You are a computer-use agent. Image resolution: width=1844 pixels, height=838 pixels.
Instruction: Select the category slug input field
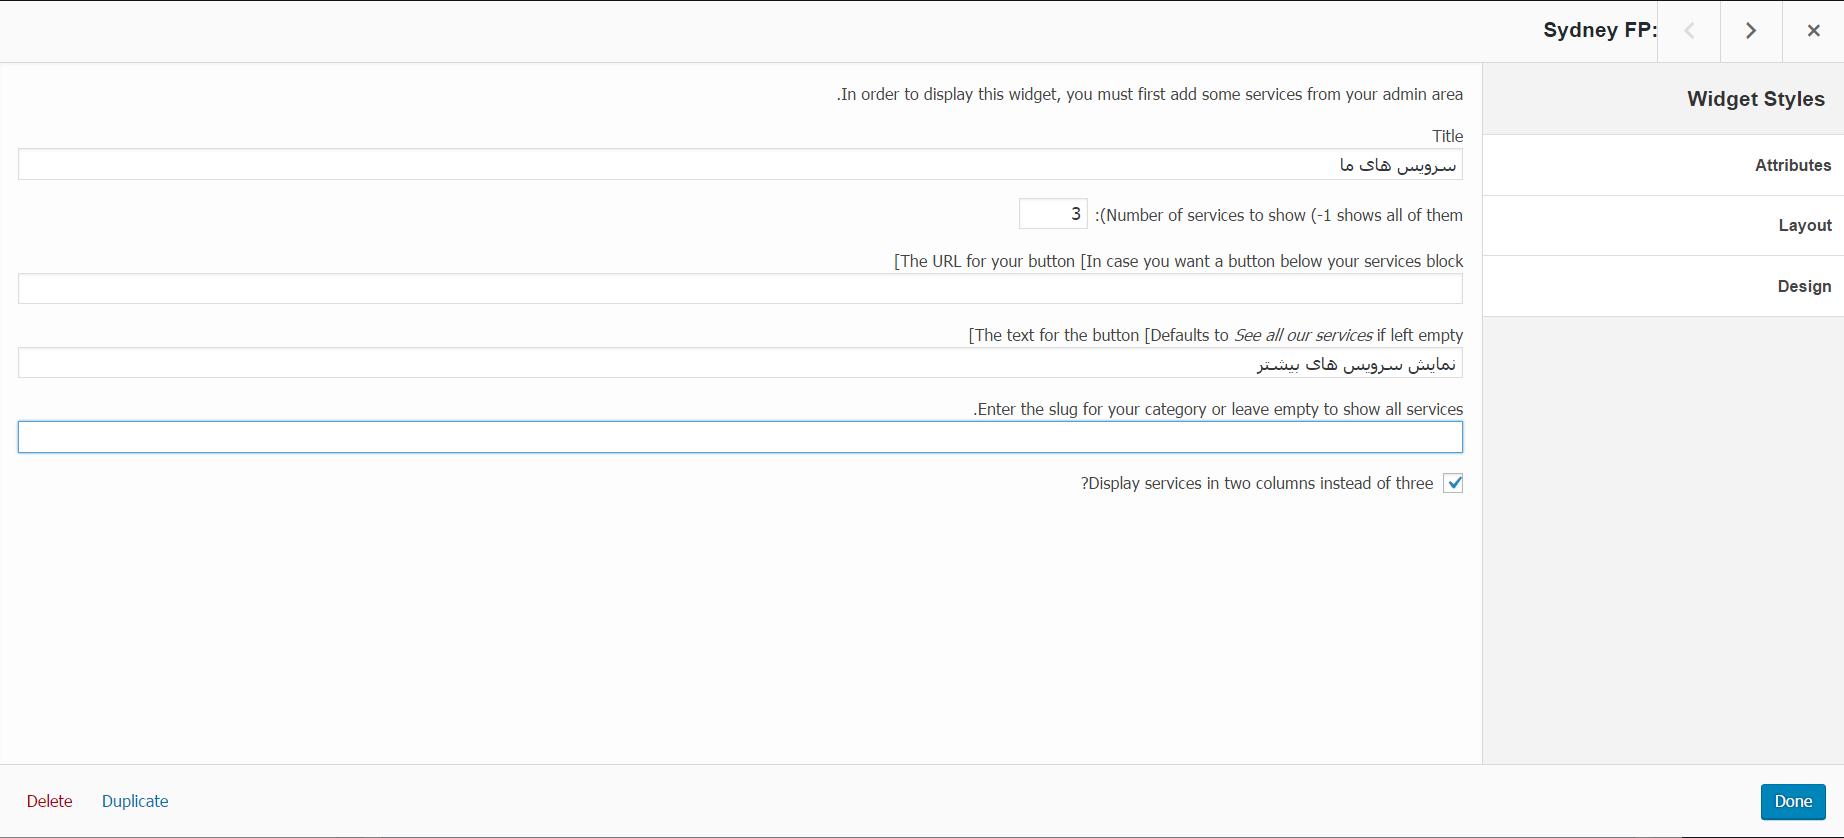[x=740, y=437]
